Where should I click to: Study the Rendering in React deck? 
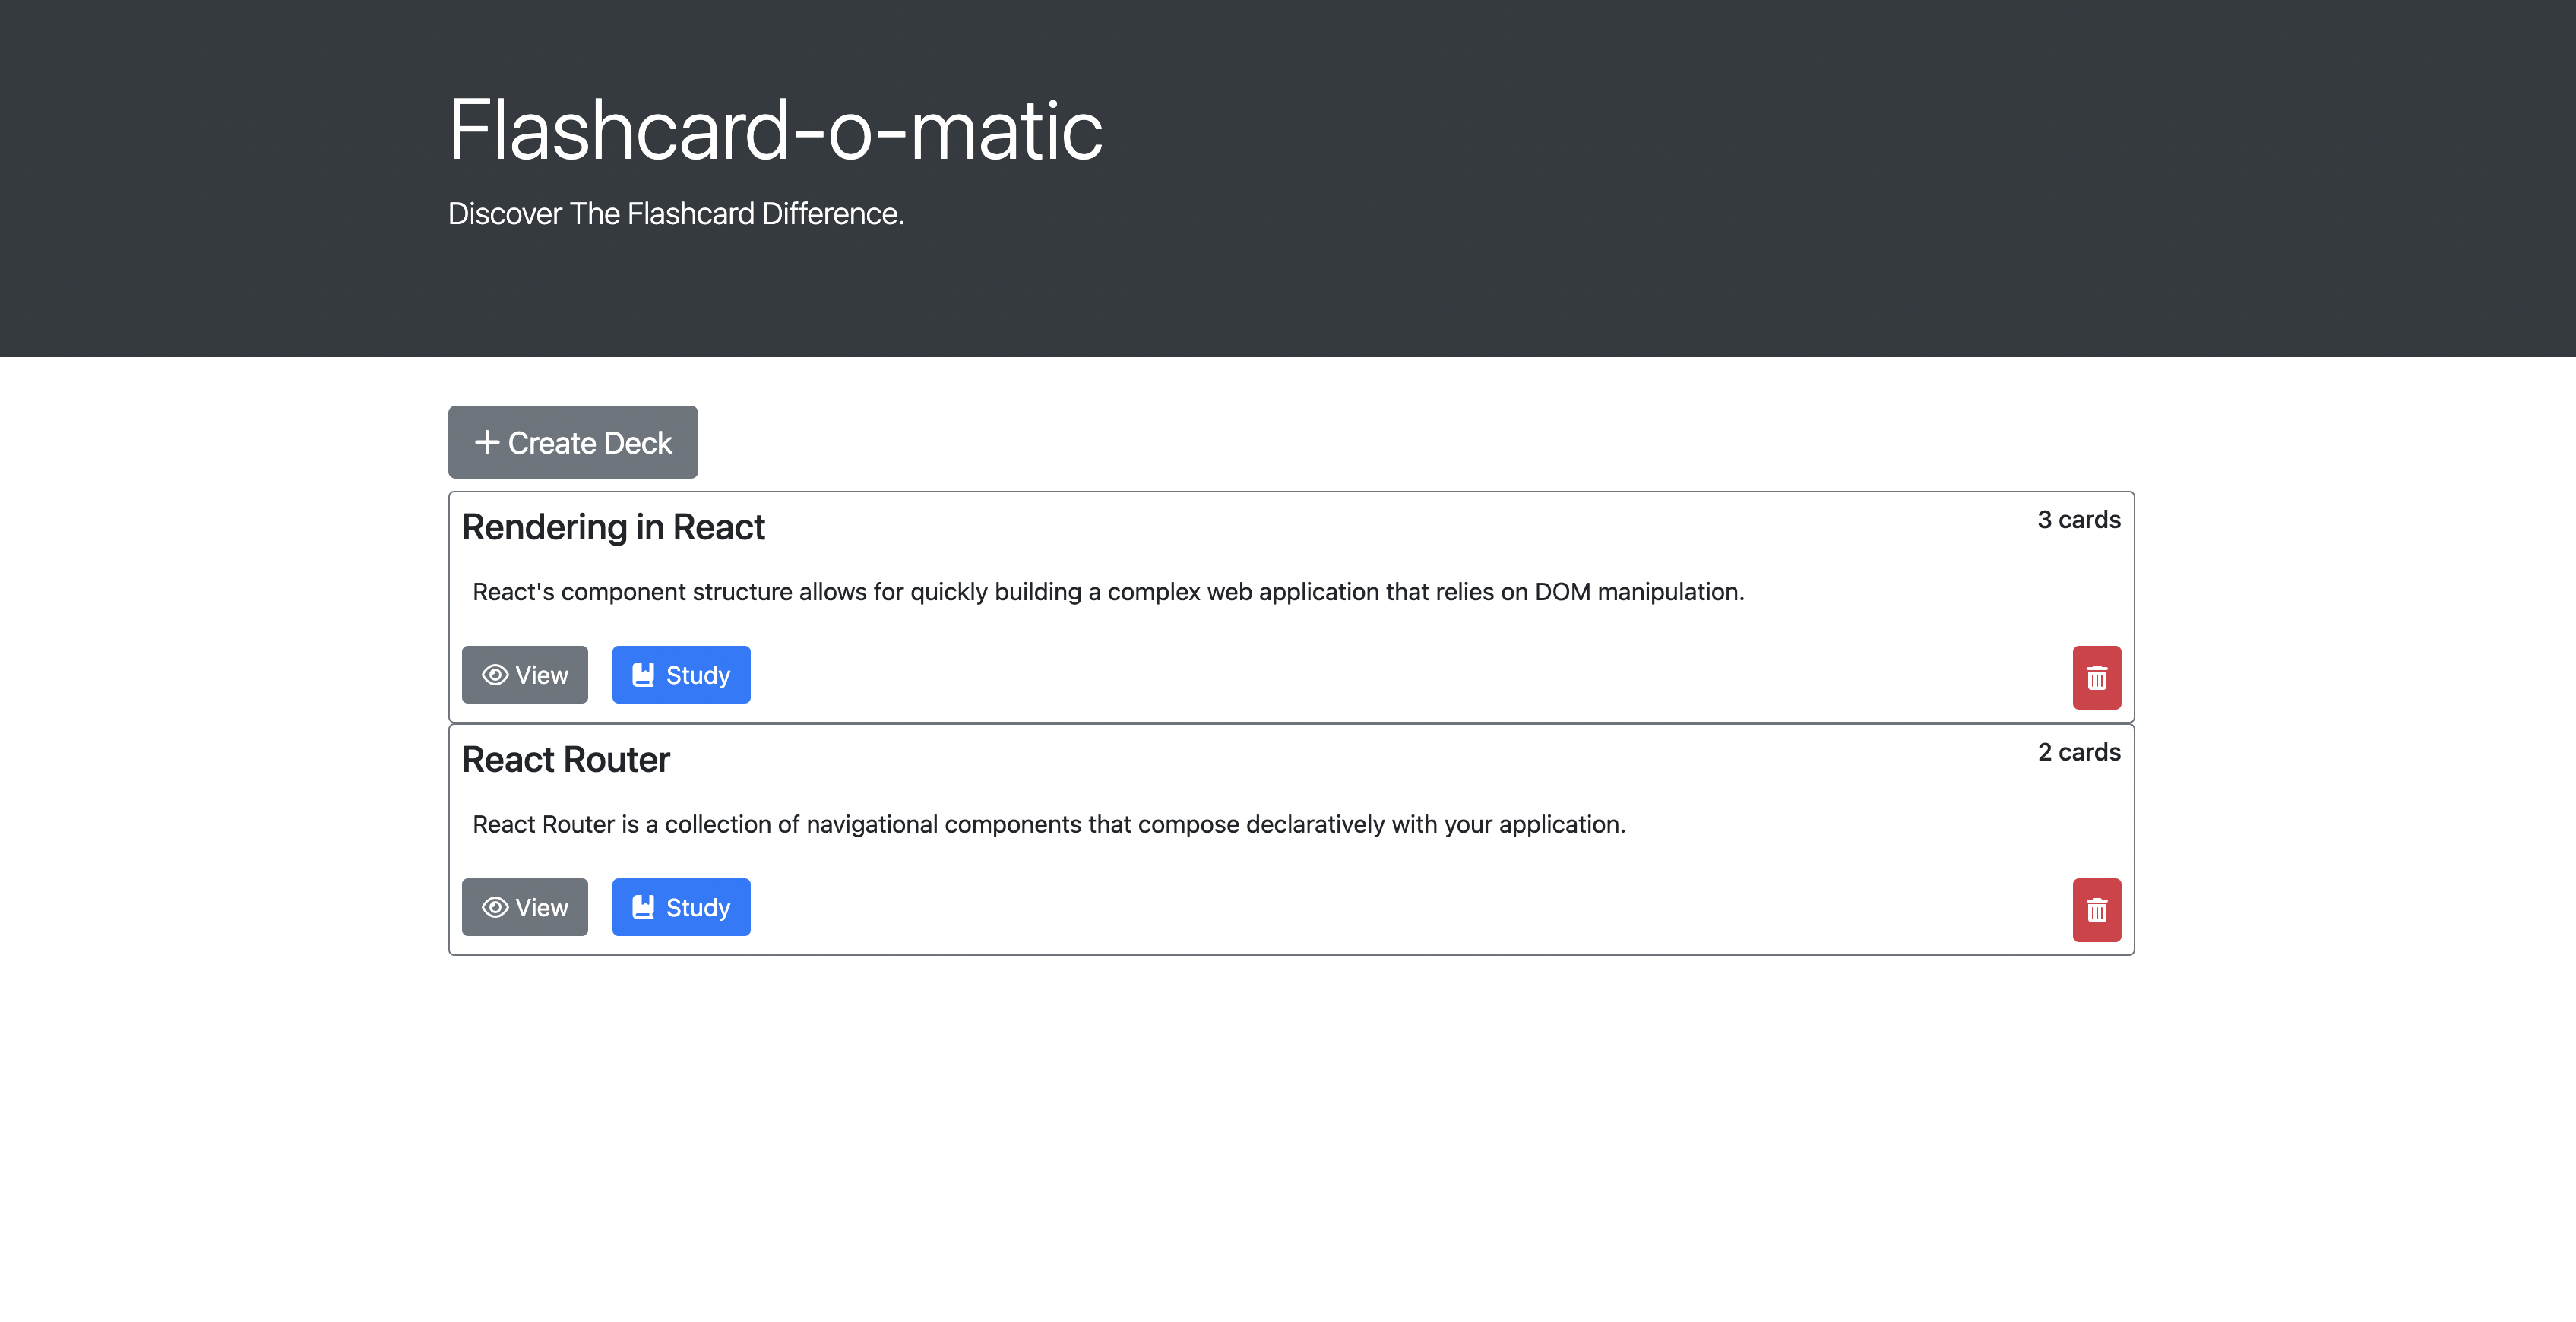(x=681, y=675)
